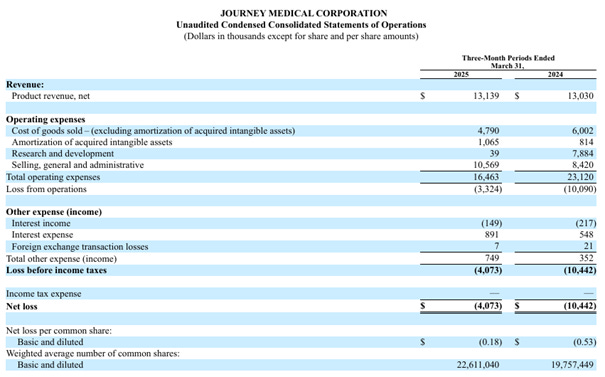Select the value '13,139' for product revenue
This screenshot has width=605, height=377.
[x=486, y=96]
